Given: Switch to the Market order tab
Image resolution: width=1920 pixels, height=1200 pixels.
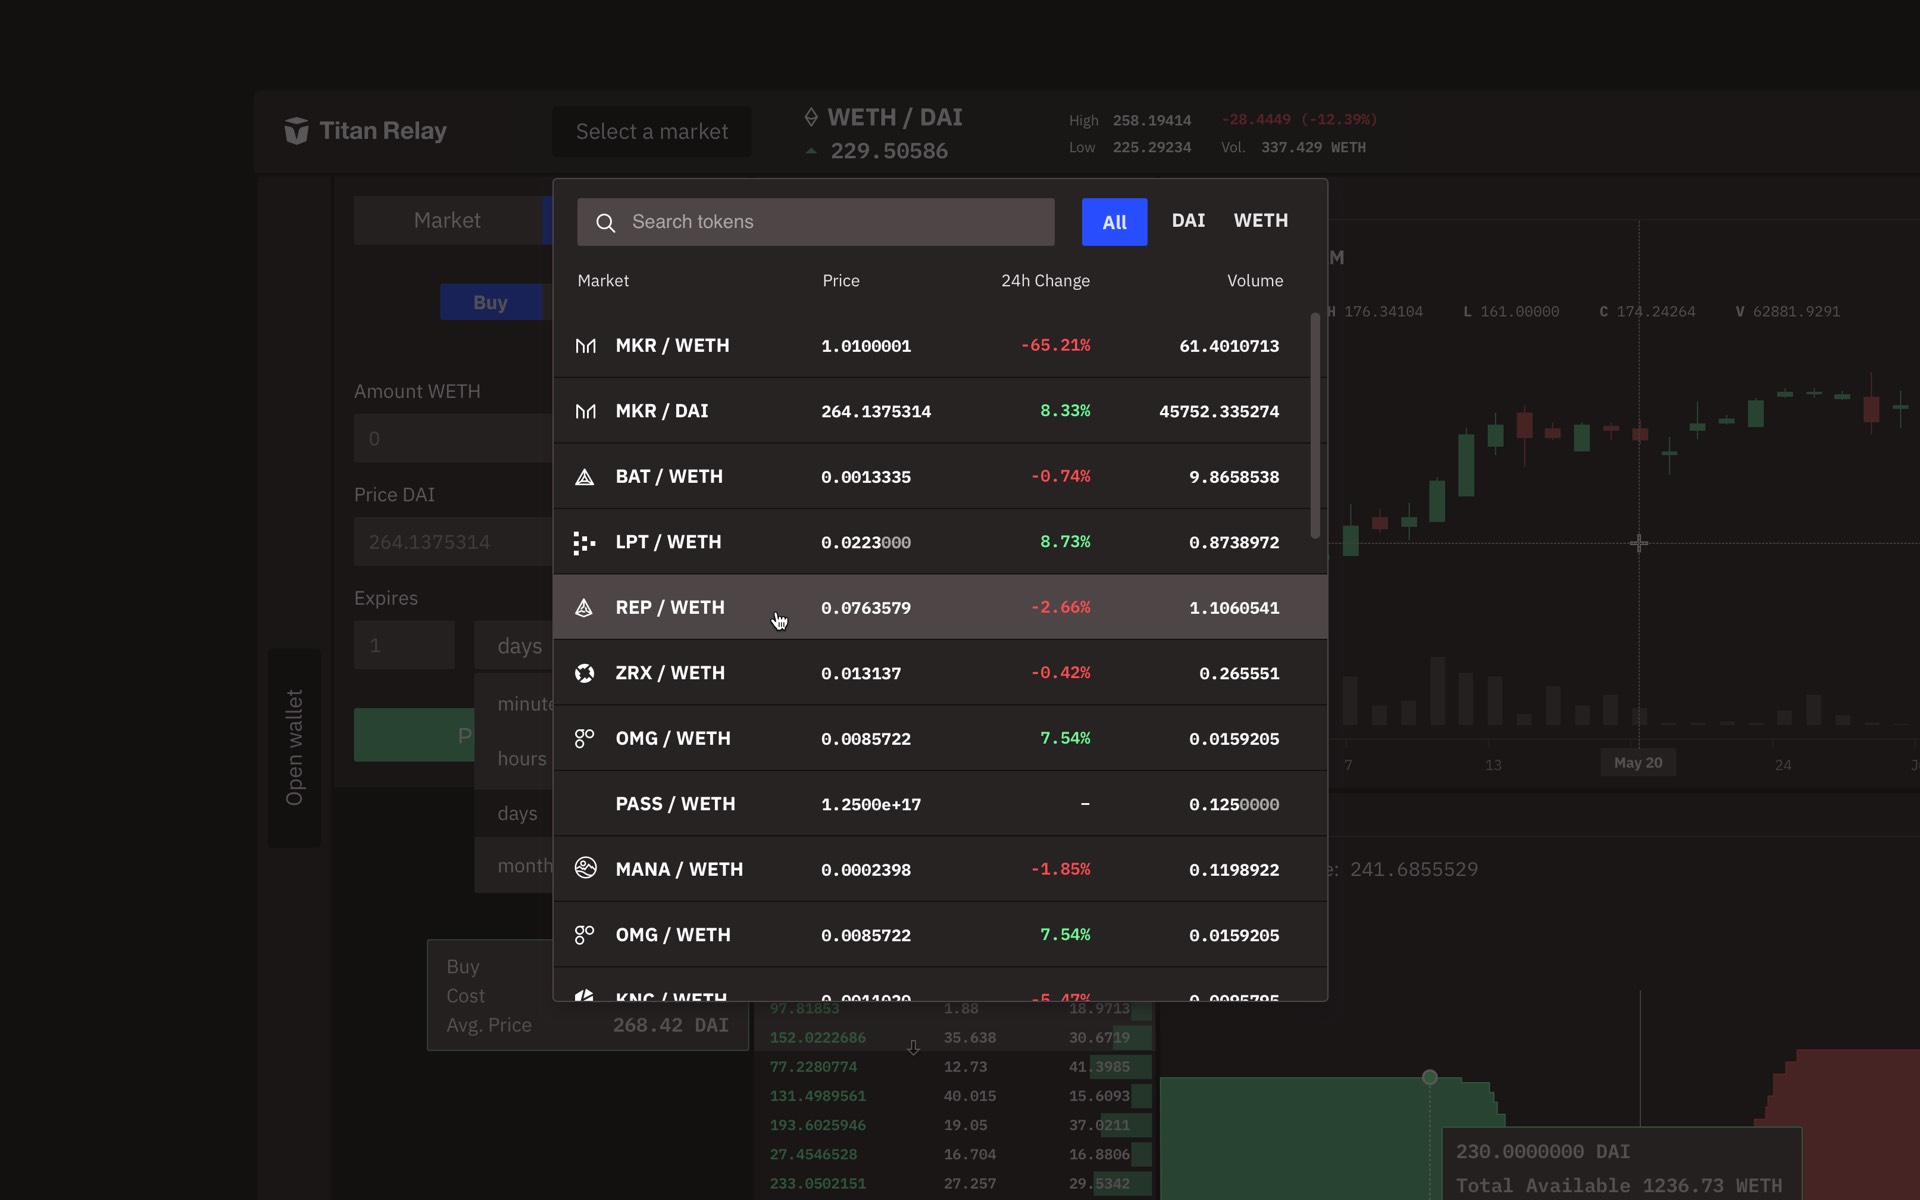Looking at the screenshot, I should (x=448, y=220).
